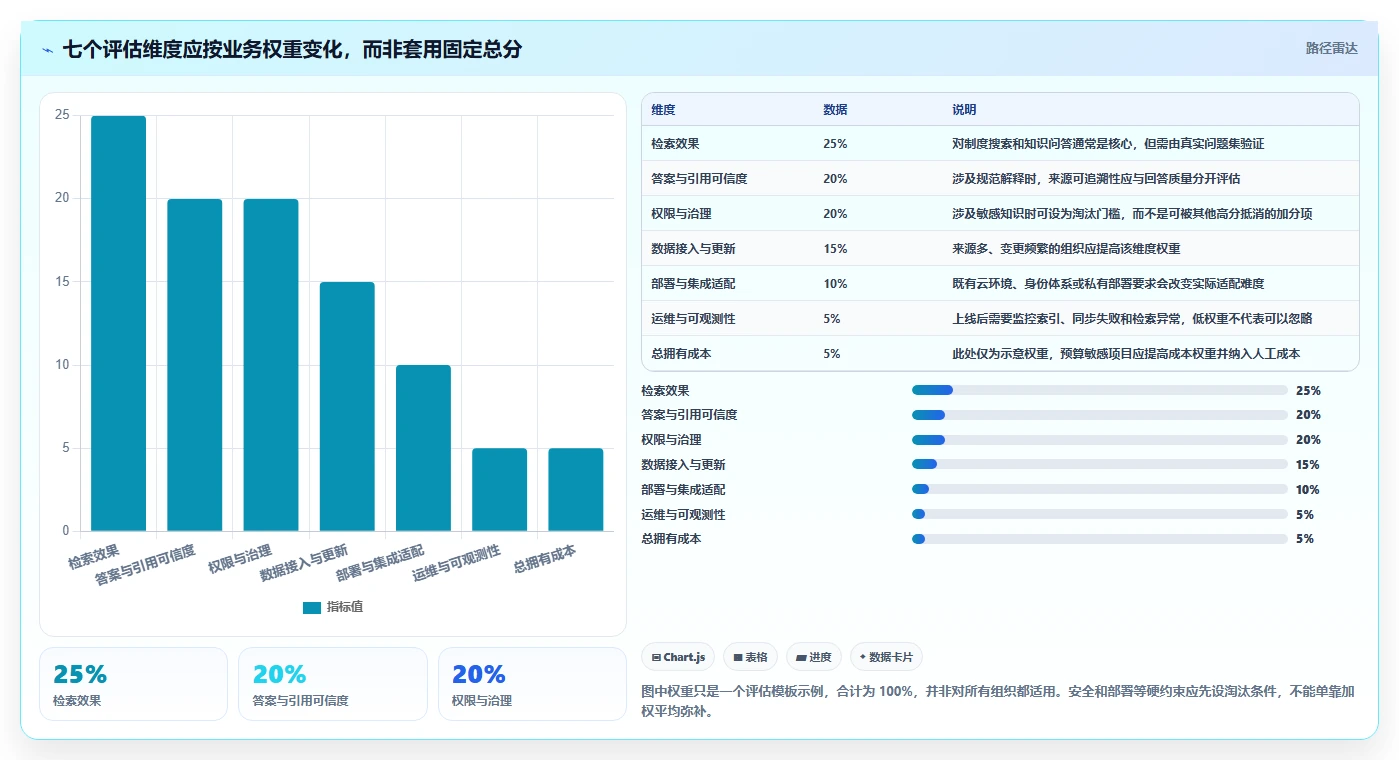This screenshot has height=760, width=1399.
Task: Click the 数据 column header
Action: 835,110
